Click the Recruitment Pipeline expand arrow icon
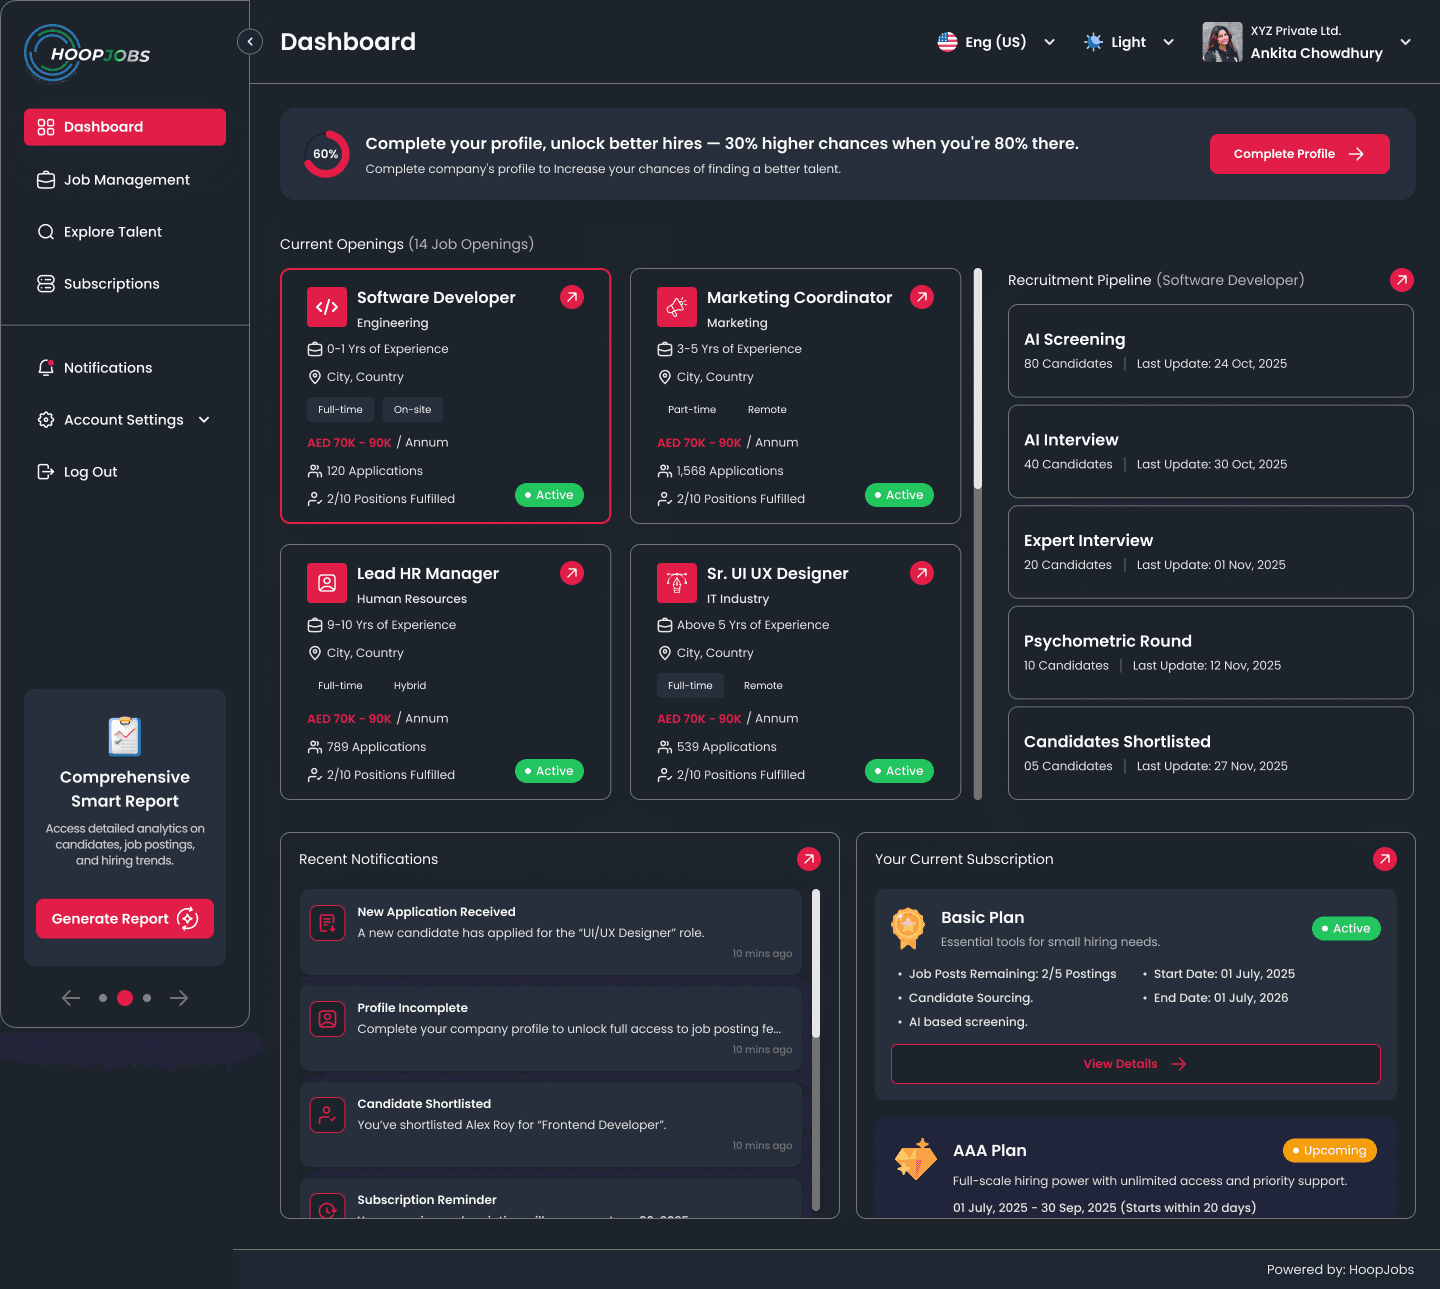This screenshot has width=1440, height=1289. 1401,280
